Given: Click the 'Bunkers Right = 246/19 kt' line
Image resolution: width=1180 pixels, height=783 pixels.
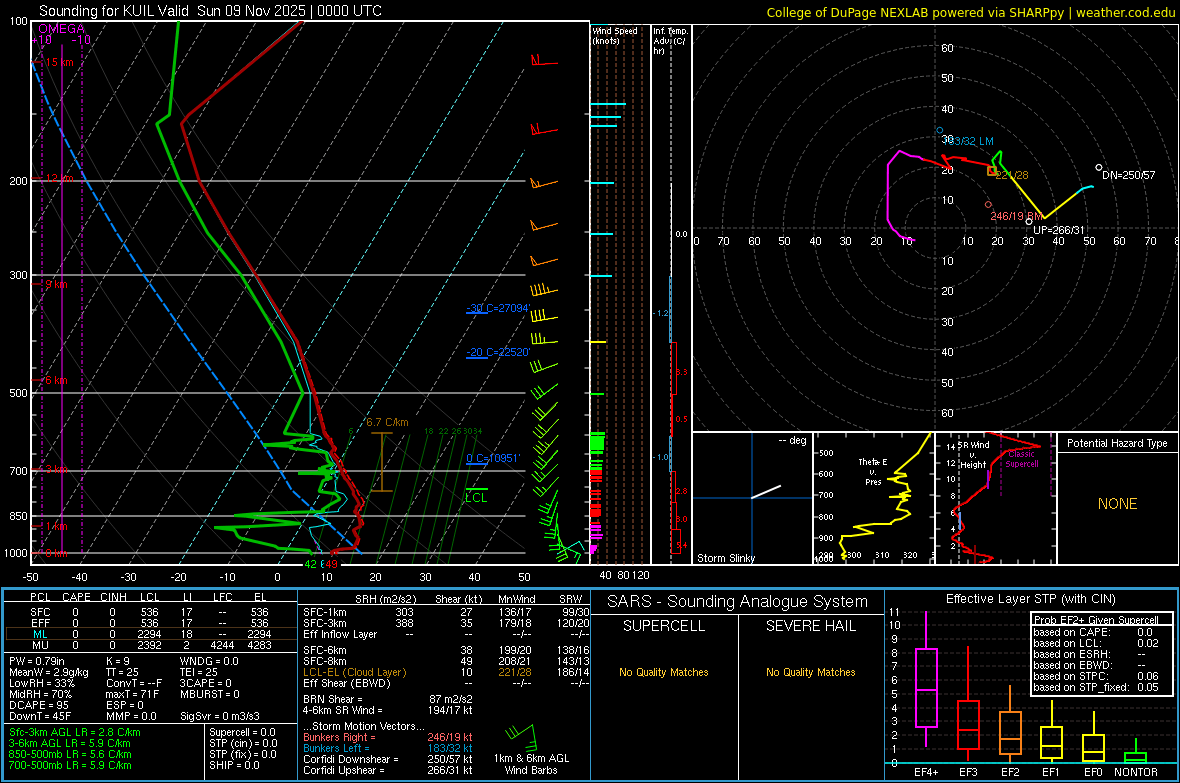Looking at the screenshot, I should (388, 737).
